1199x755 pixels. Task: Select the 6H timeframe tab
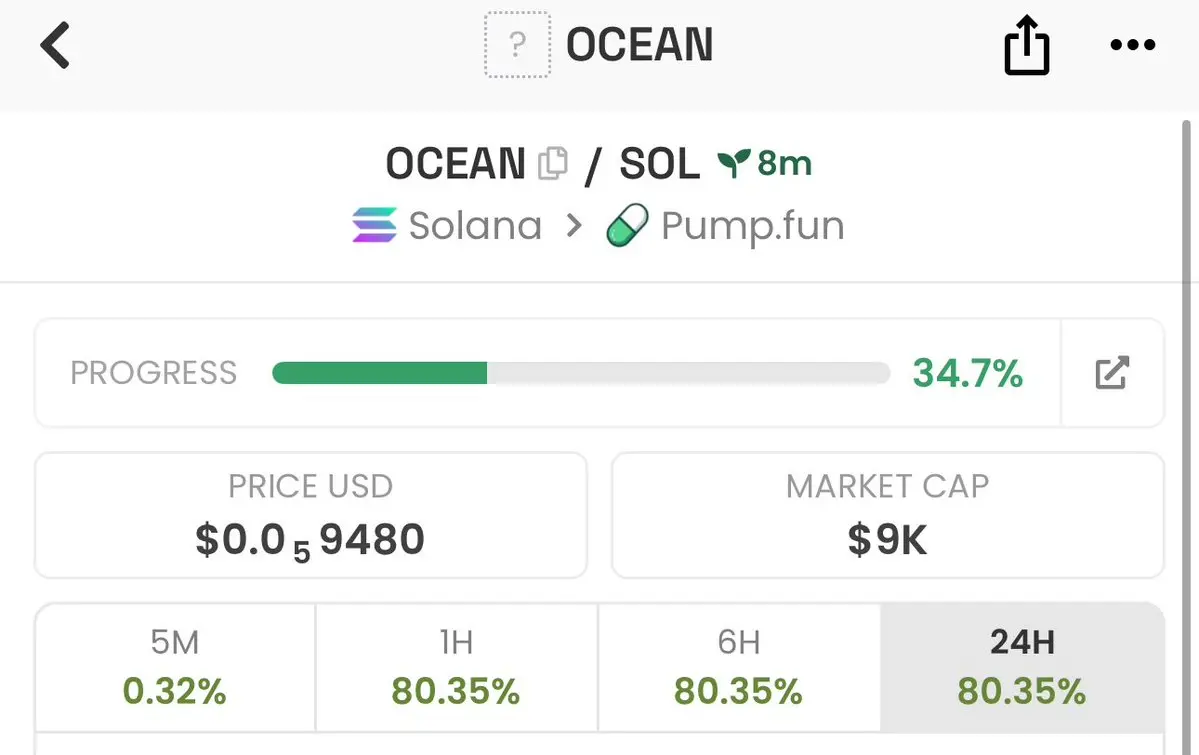[x=739, y=667]
